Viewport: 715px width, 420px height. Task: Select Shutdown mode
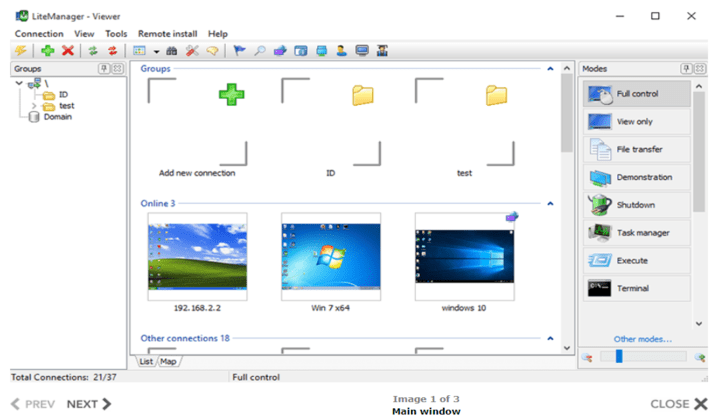(637, 205)
